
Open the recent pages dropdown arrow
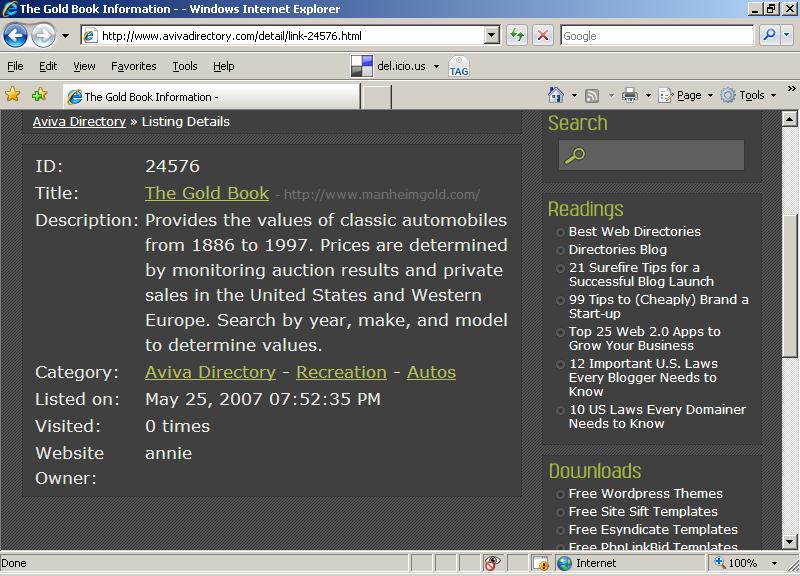pos(65,36)
